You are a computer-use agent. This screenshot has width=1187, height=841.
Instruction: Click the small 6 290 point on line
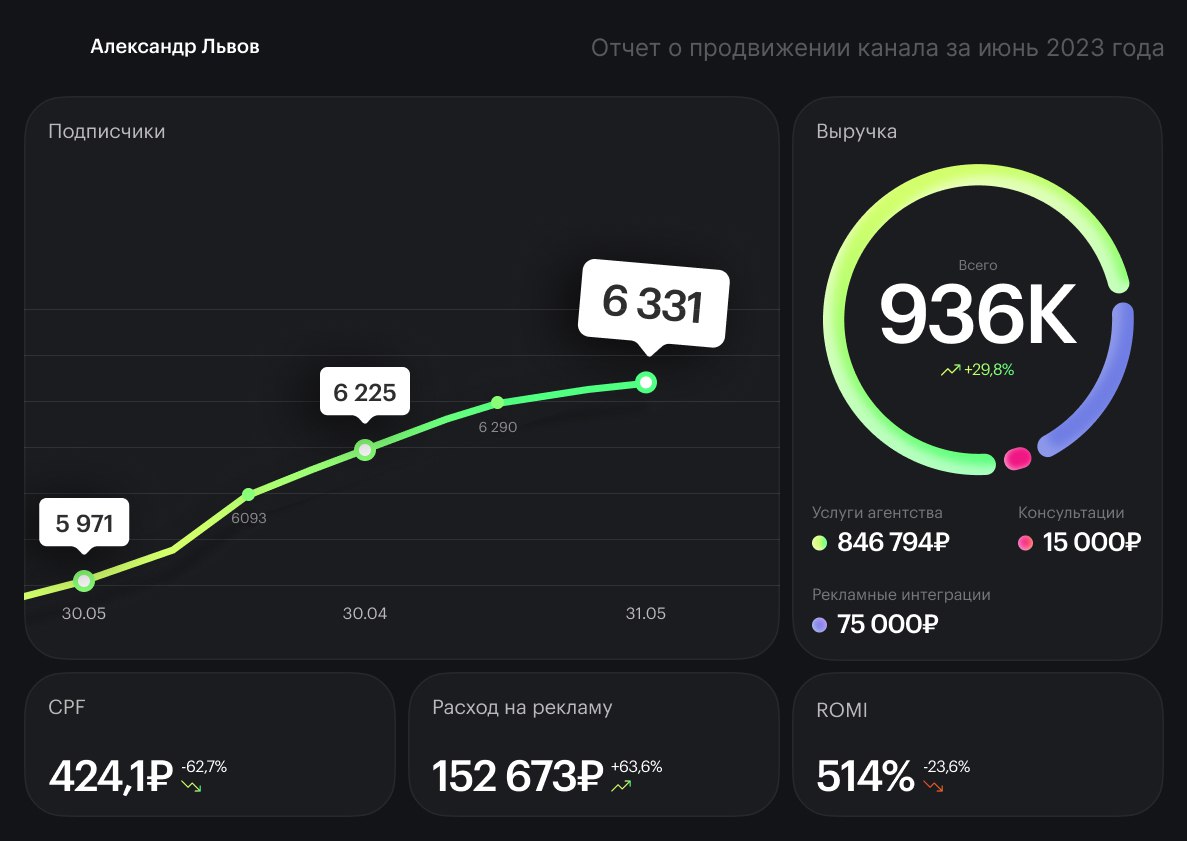(497, 403)
